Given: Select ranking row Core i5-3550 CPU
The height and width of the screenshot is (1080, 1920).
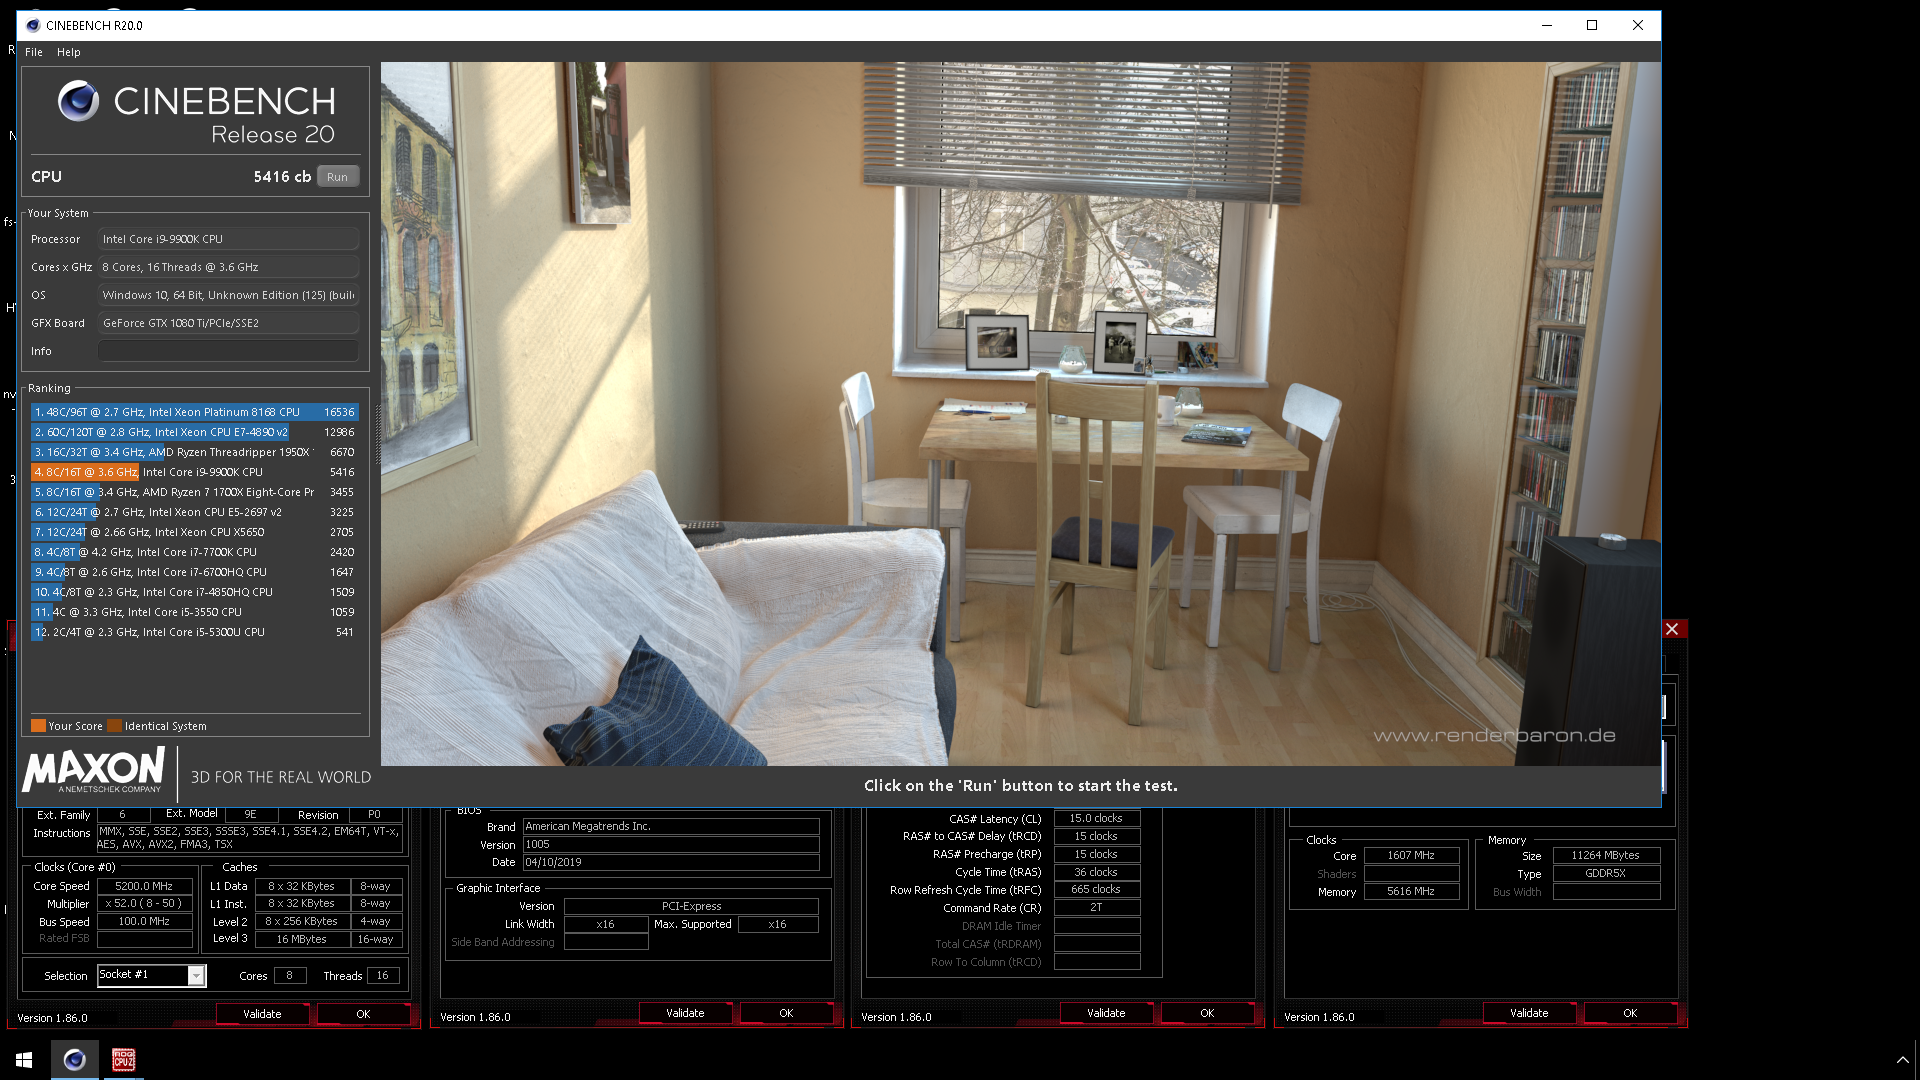Looking at the screenshot, I should (194, 612).
